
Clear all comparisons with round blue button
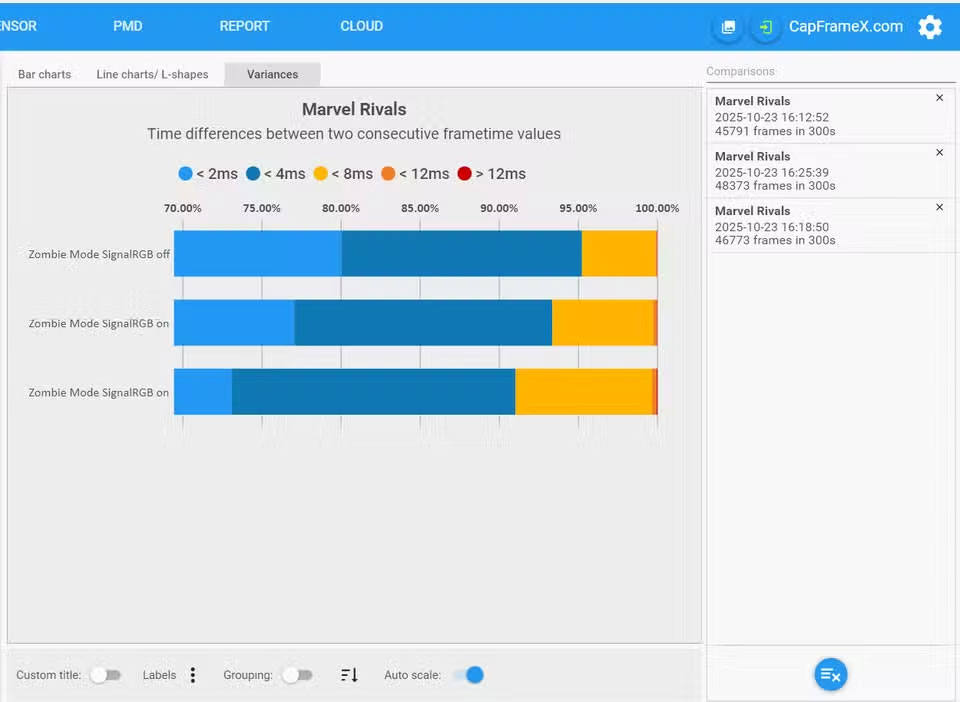(830, 675)
